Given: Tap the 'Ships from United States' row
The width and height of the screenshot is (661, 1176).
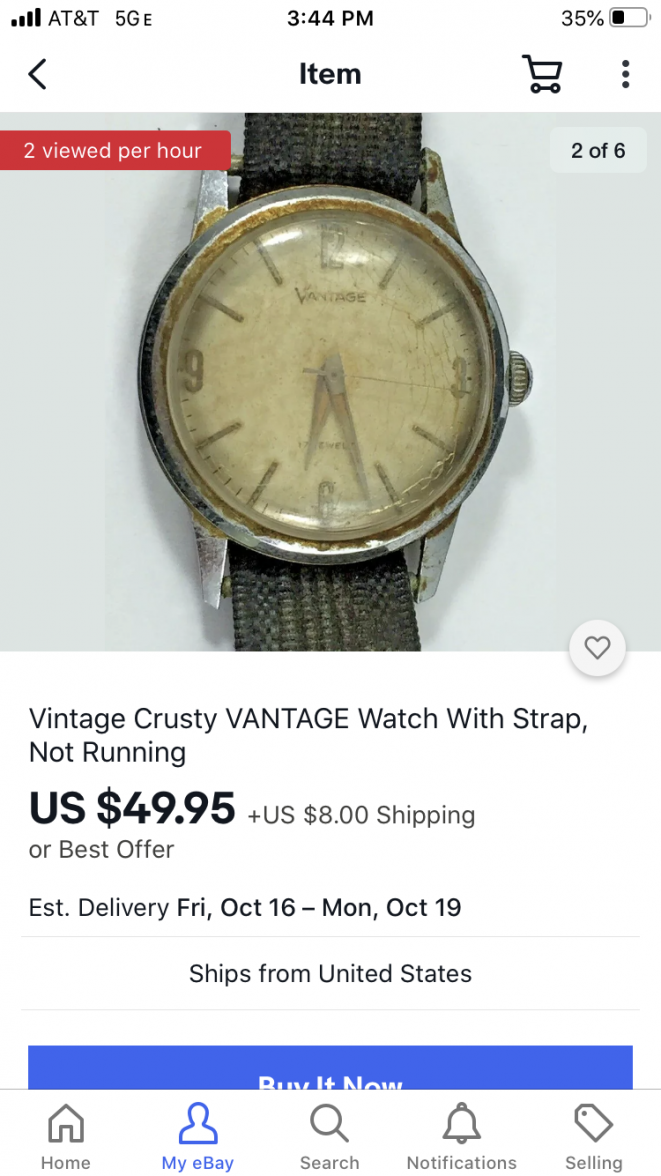Looking at the screenshot, I should 330,974.
